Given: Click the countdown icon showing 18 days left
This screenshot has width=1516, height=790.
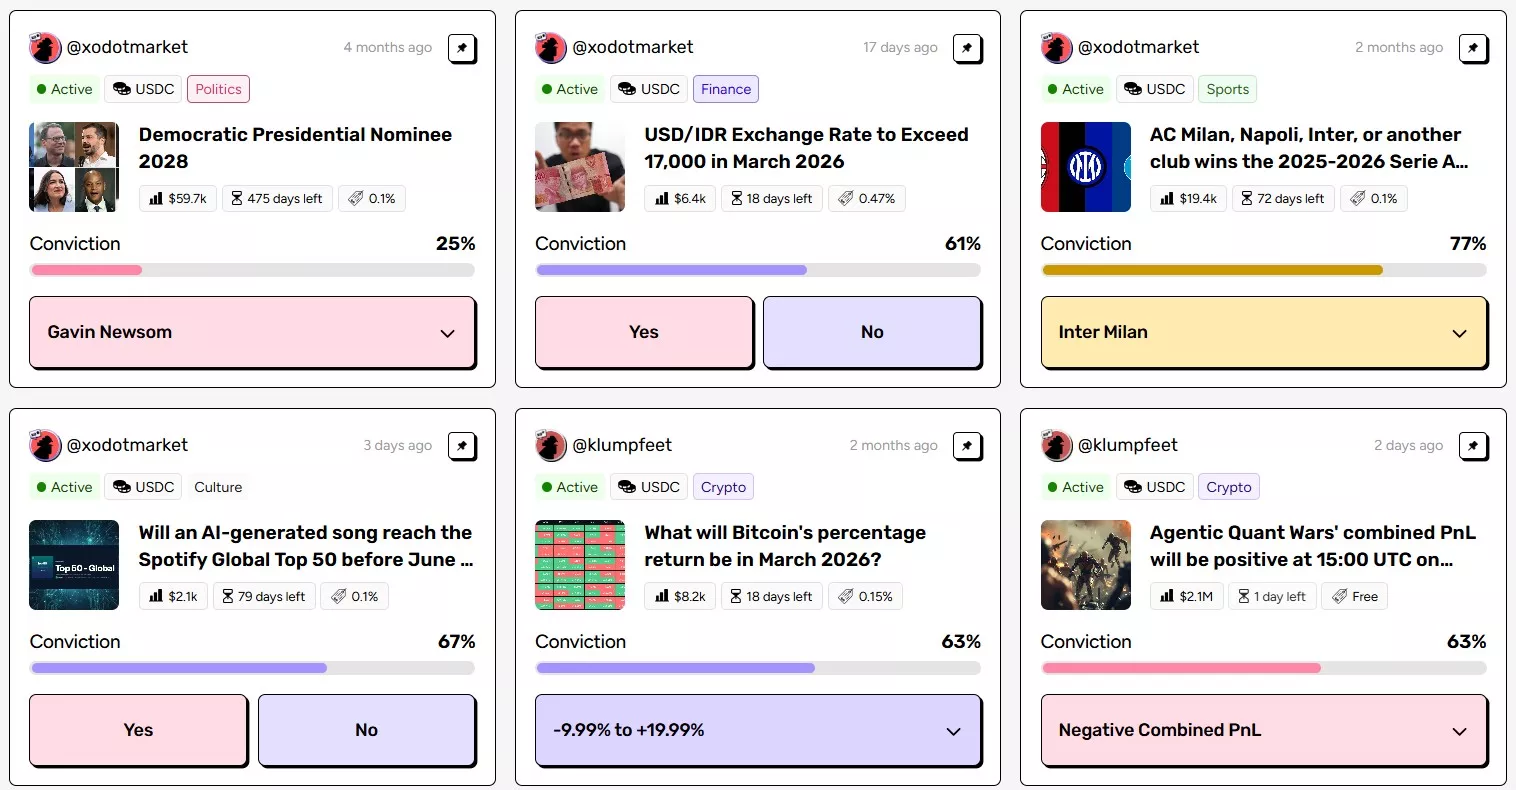Looking at the screenshot, I should click(736, 198).
